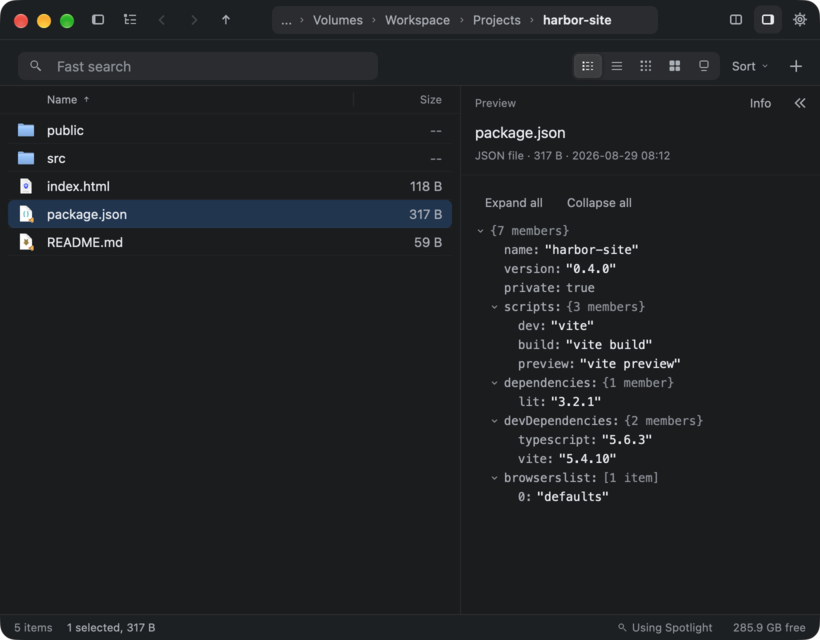
Task: Switch to the Info tab
Action: (x=760, y=104)
